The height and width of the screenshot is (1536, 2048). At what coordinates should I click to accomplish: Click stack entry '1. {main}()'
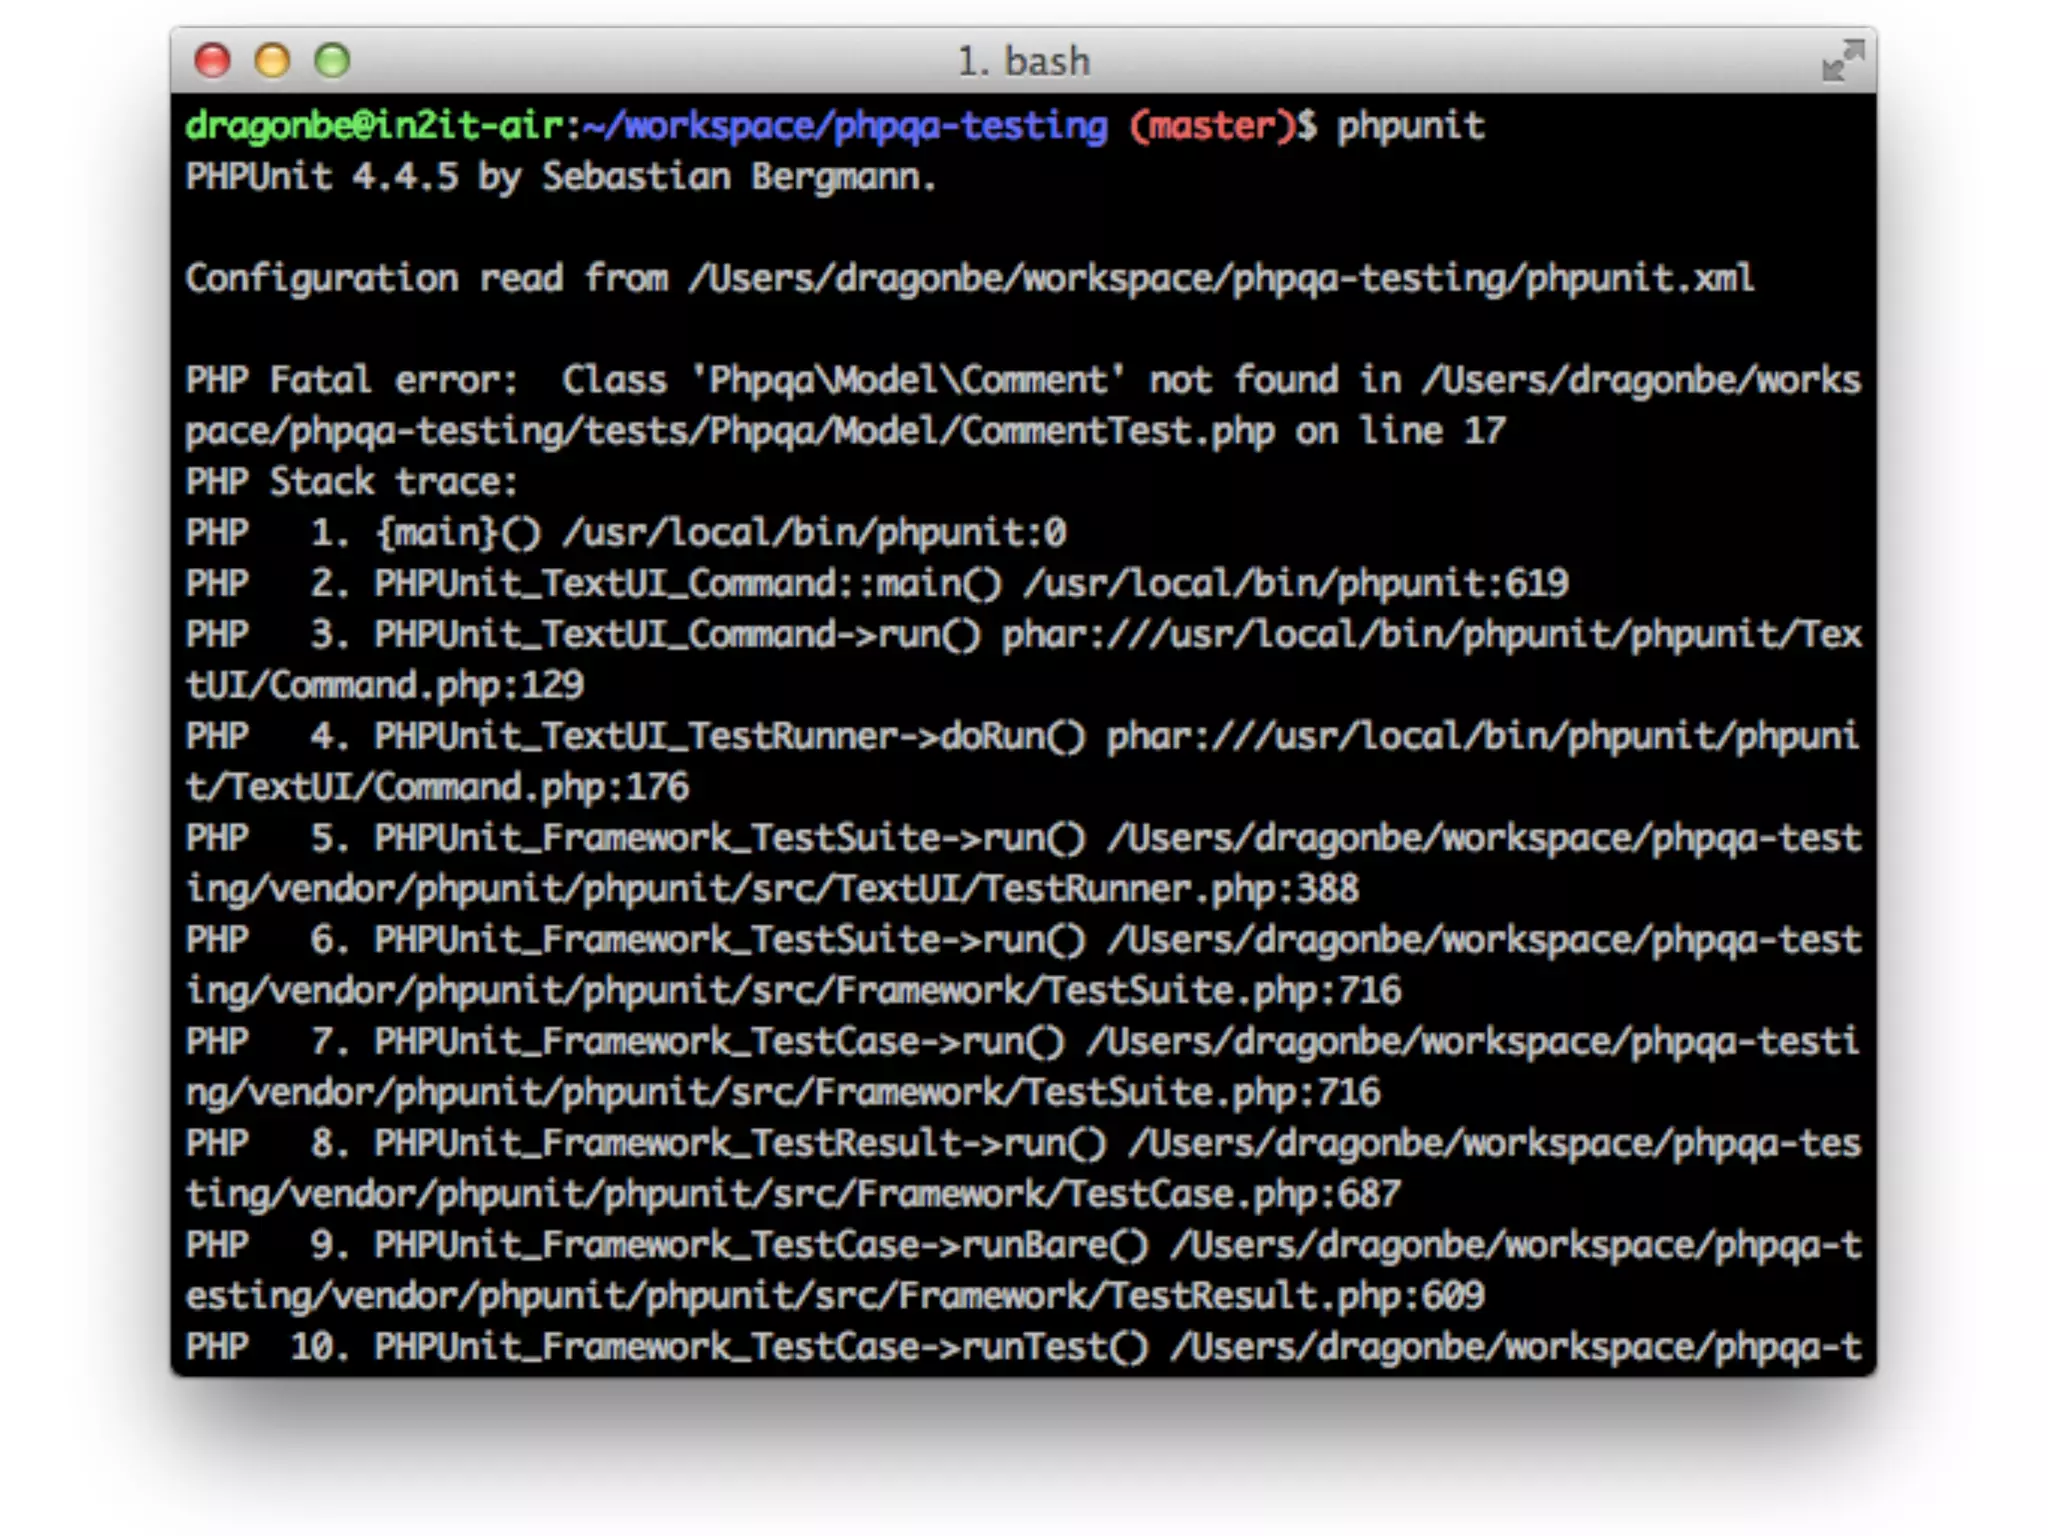tap(426, 533)
